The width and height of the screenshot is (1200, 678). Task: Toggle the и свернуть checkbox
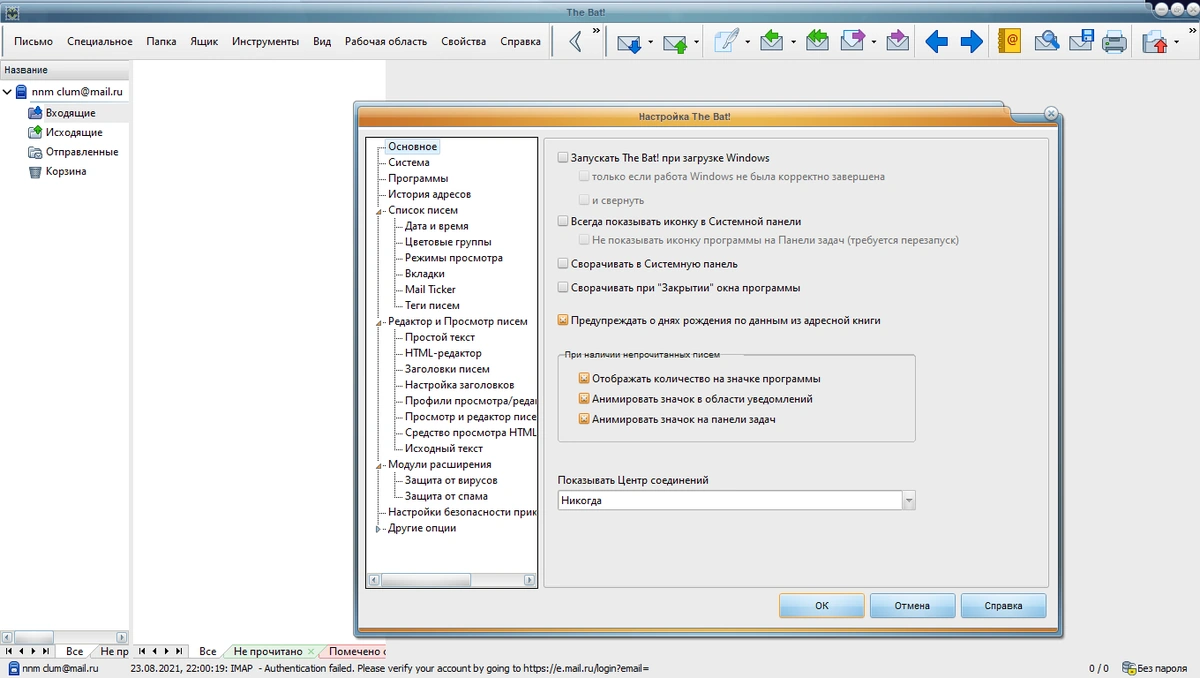584,200
